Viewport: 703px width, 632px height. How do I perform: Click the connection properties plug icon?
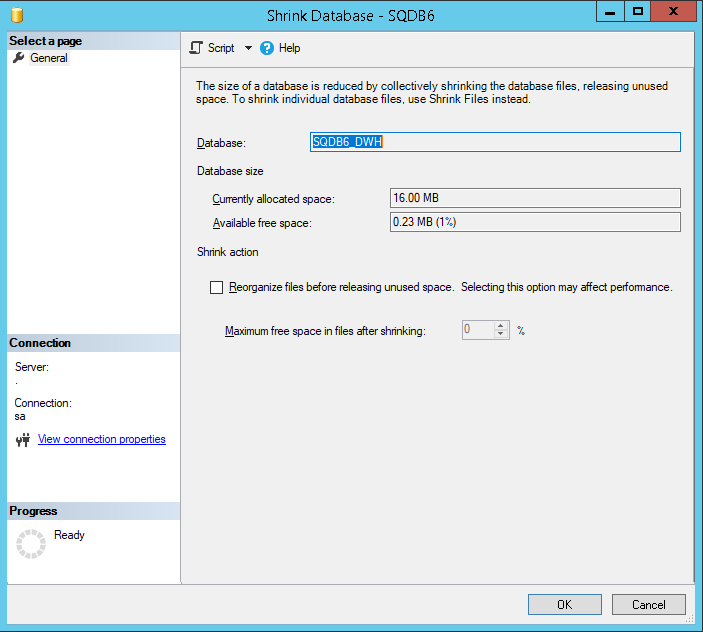coord(23,440)
